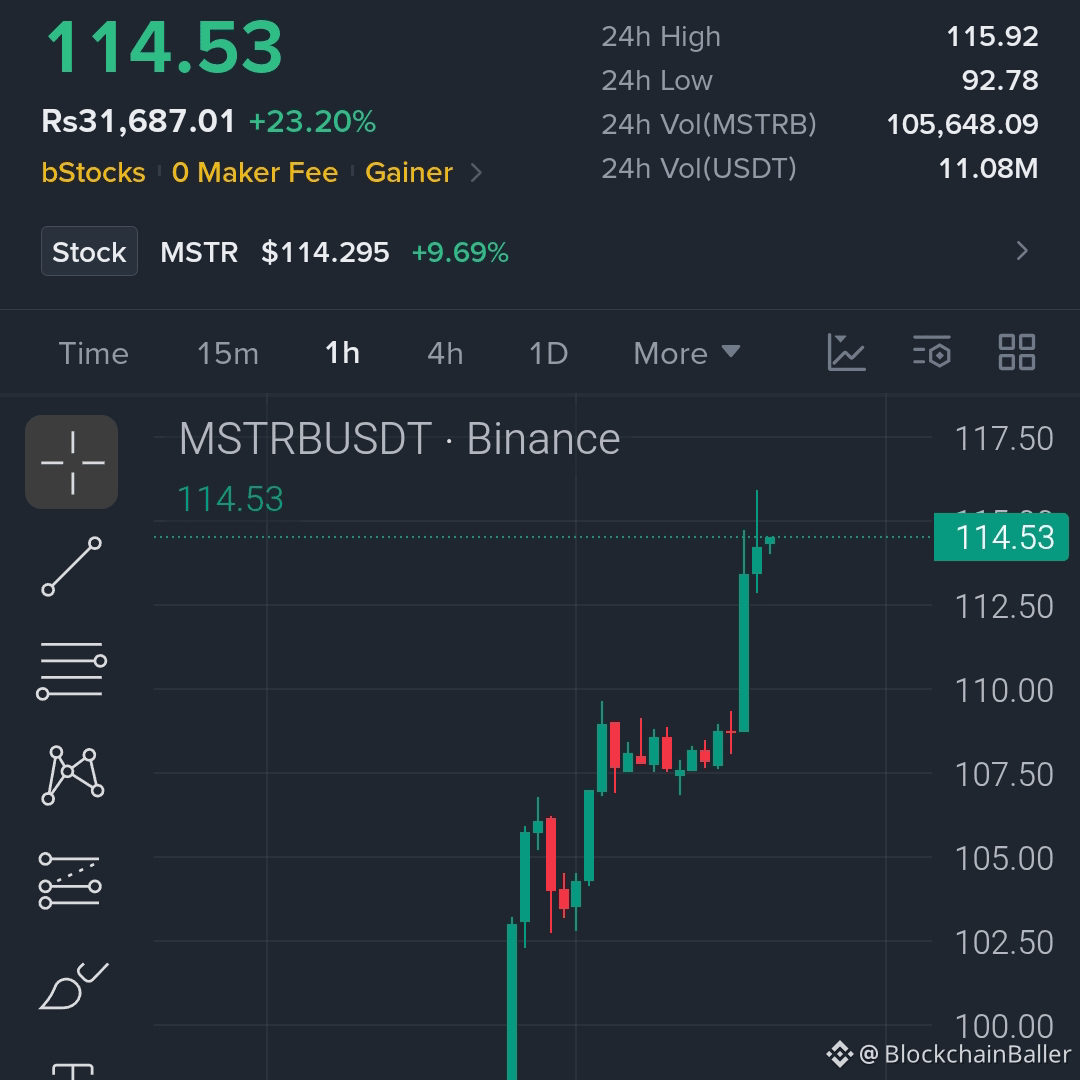Open the chart indicators icon
1080x1080 pixels.
point(846,353)
